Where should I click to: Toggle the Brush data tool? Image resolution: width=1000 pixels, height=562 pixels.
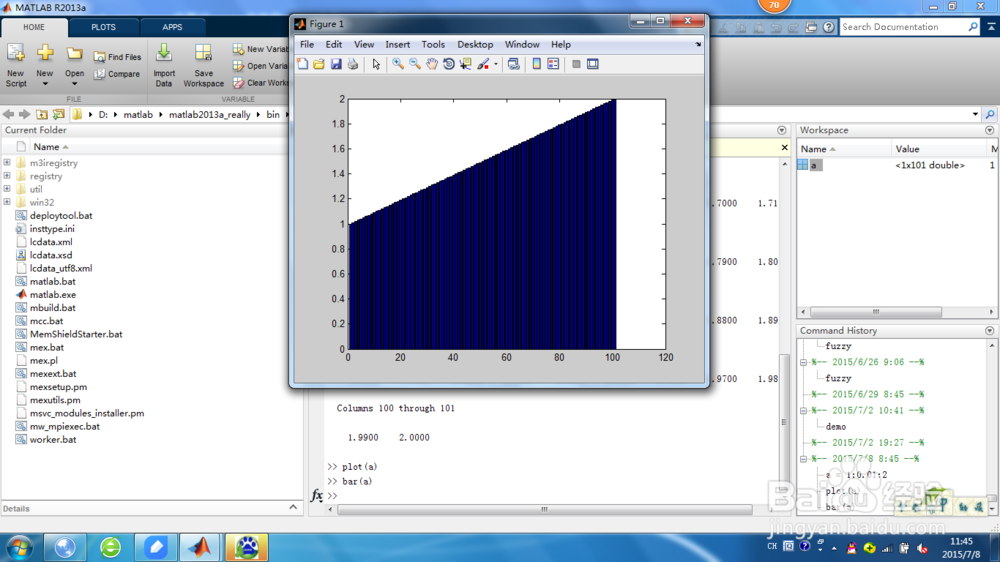pos(483,64)
